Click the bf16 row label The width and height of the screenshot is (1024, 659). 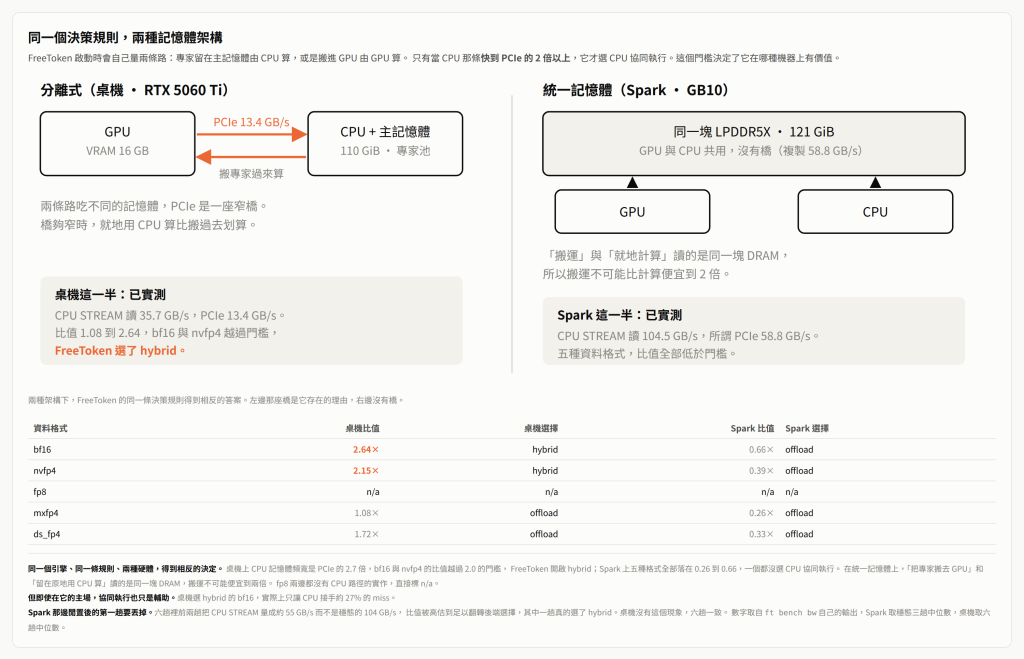point(42,449)
